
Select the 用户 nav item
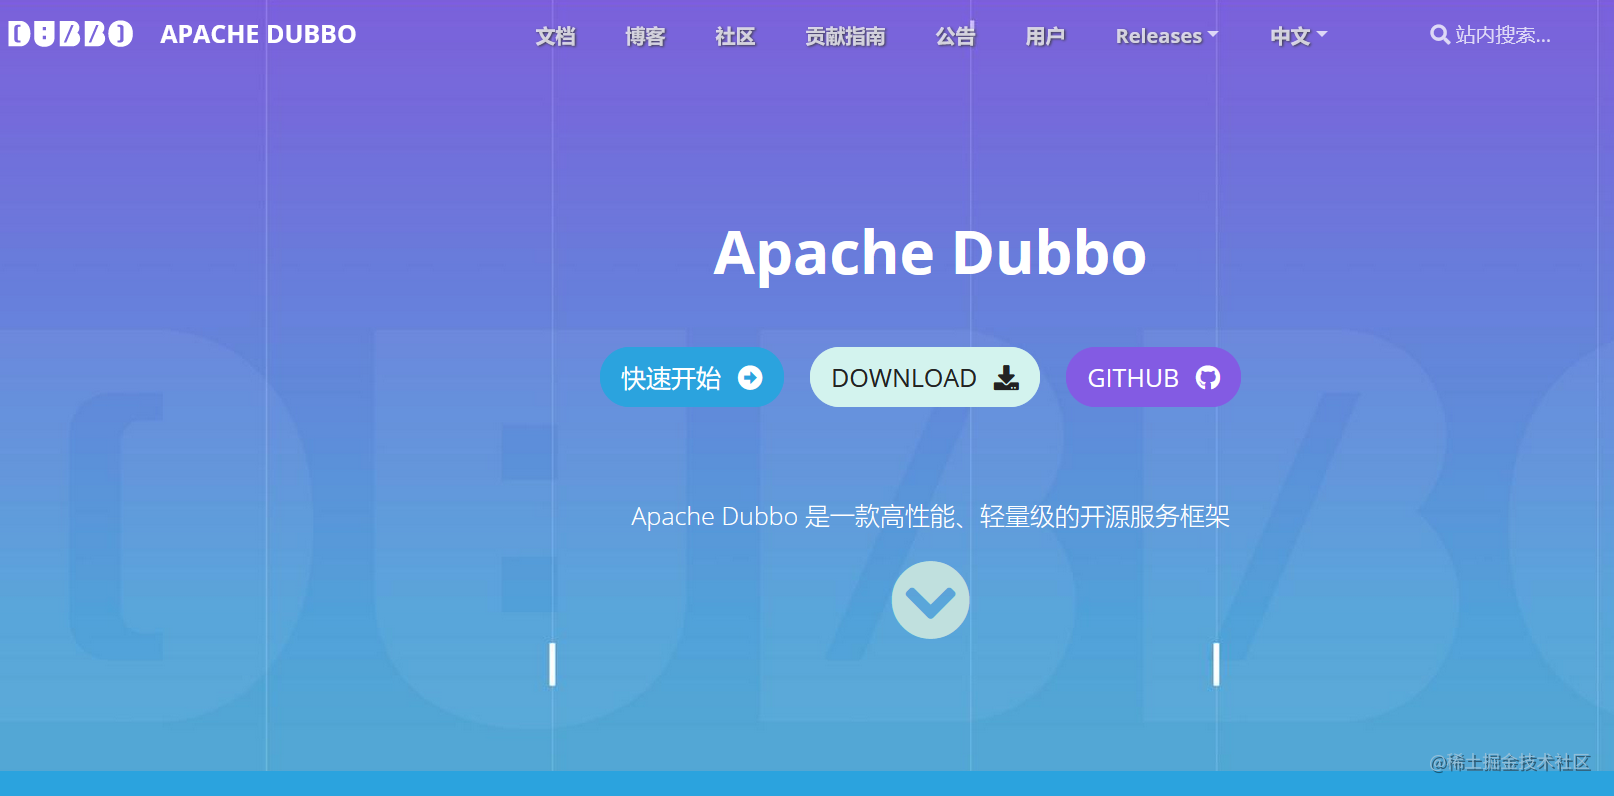(1045, 36)
